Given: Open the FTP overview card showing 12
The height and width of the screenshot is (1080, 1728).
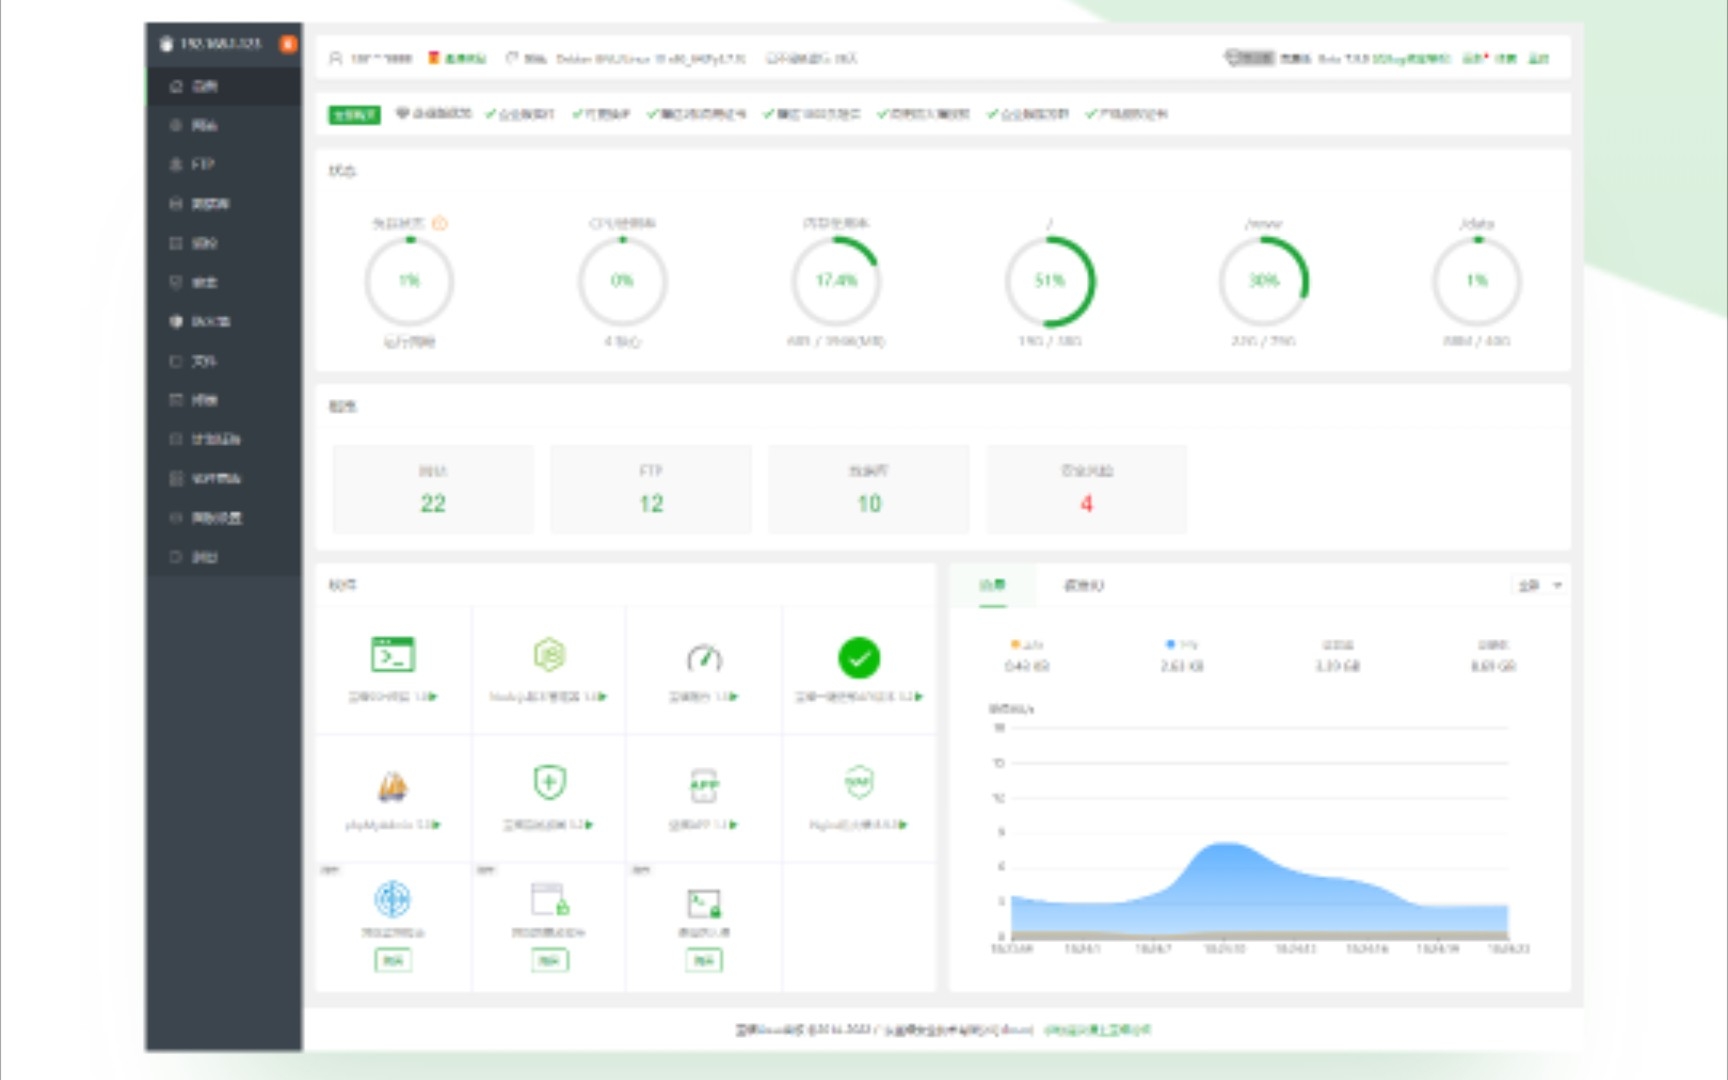Looking at the screenshot, I should coord(651,489).
